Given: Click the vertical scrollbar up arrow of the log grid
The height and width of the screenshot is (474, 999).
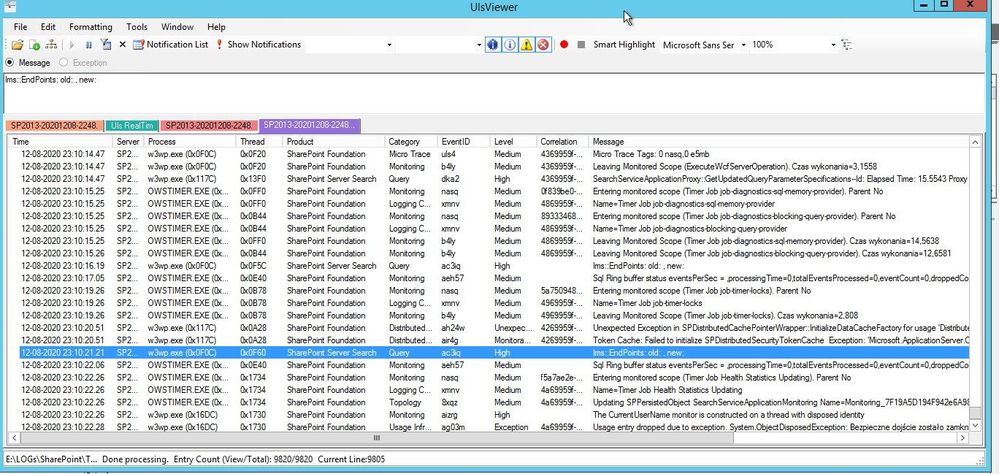Looking at the screenshot, I should pos(975,142).
